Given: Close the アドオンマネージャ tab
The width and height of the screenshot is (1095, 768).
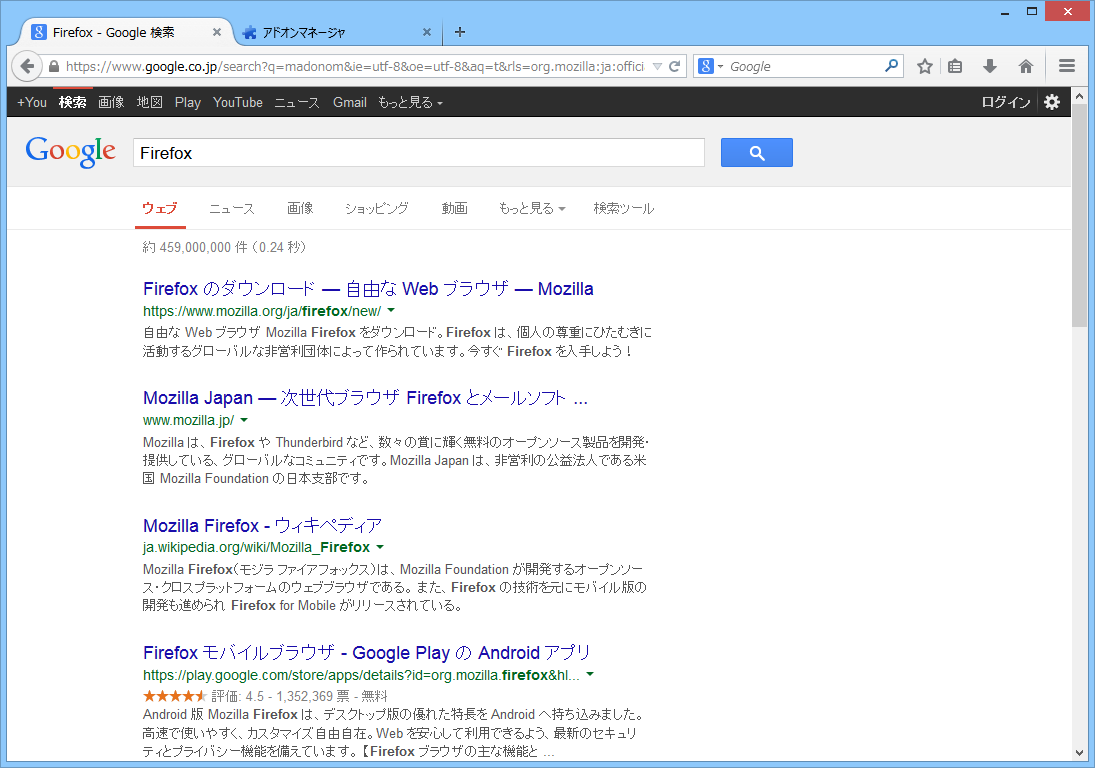Looking at the screenshot, I should 427,32.
